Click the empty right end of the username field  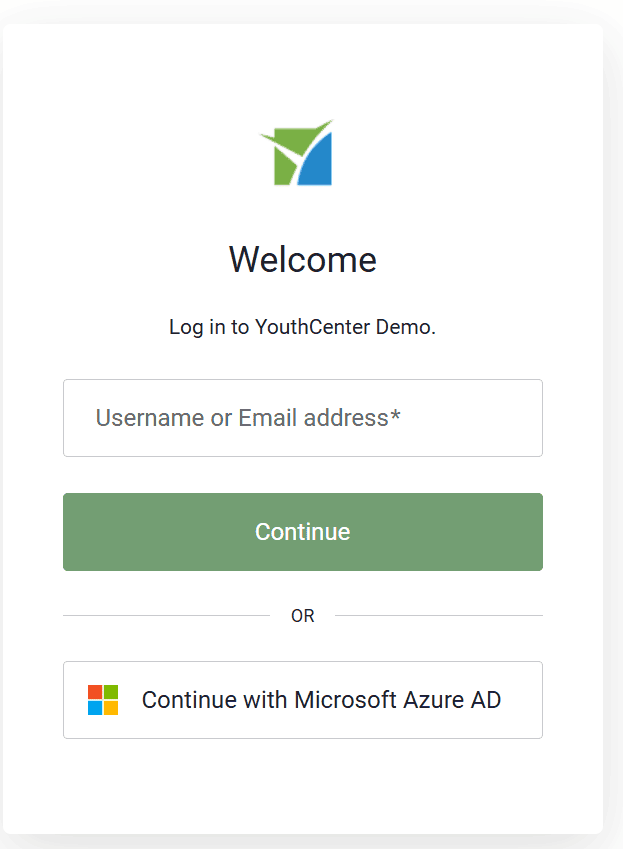[x=500, y=418]
